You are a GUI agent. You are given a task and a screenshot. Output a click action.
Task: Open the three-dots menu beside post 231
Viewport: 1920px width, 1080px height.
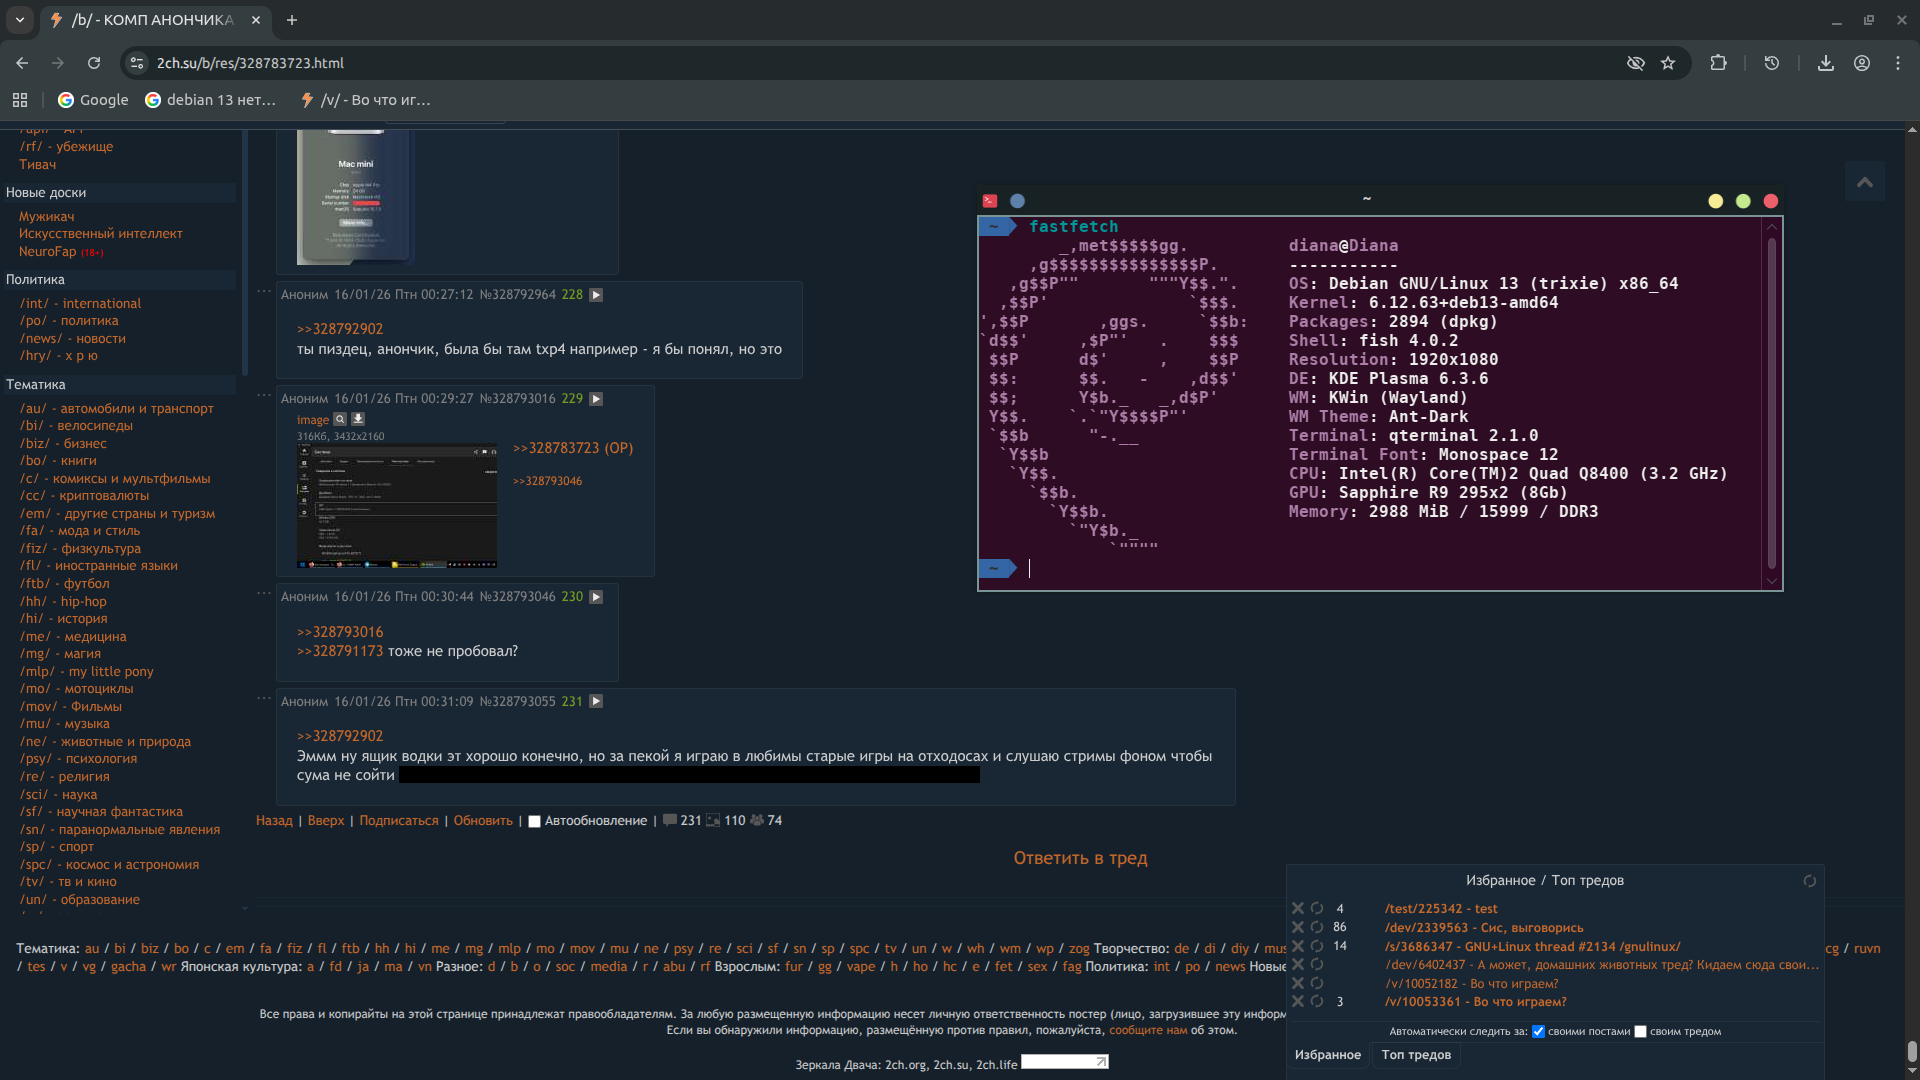[264, 698]
